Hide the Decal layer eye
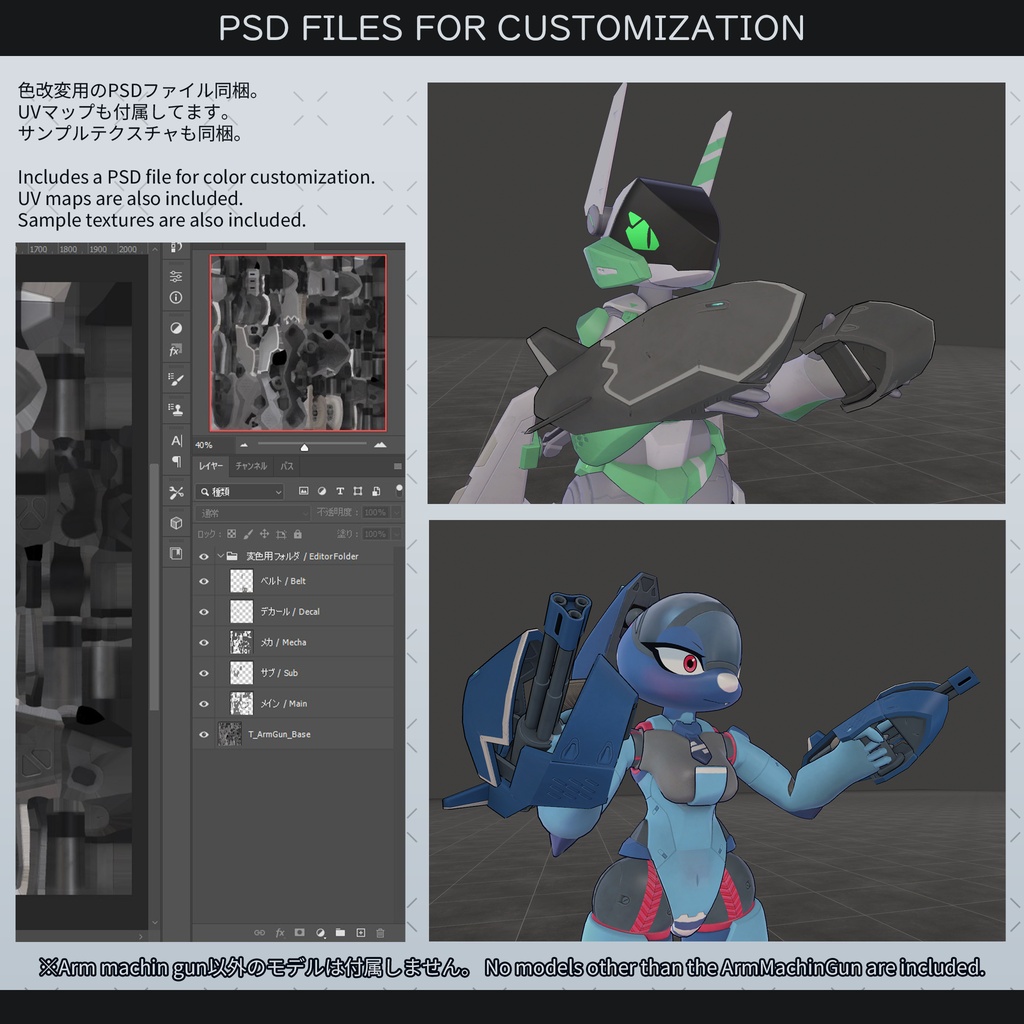 pos(204,612)
